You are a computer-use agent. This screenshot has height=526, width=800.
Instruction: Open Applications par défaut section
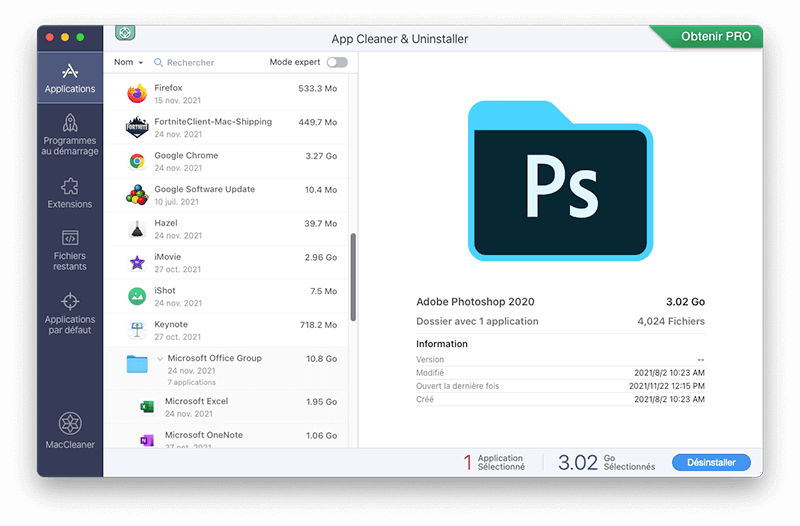tap(70, 313)
